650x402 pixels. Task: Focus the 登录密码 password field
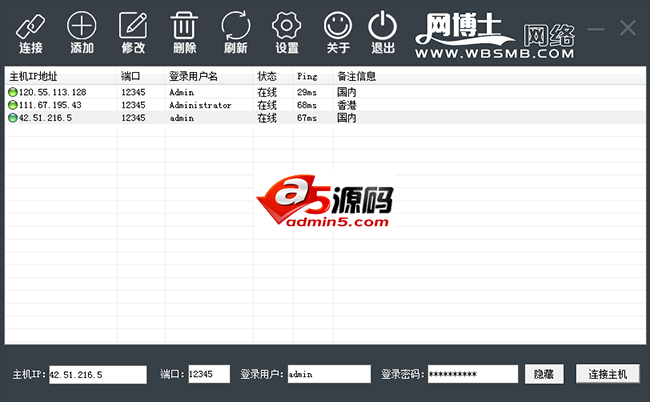click(473, 374)
